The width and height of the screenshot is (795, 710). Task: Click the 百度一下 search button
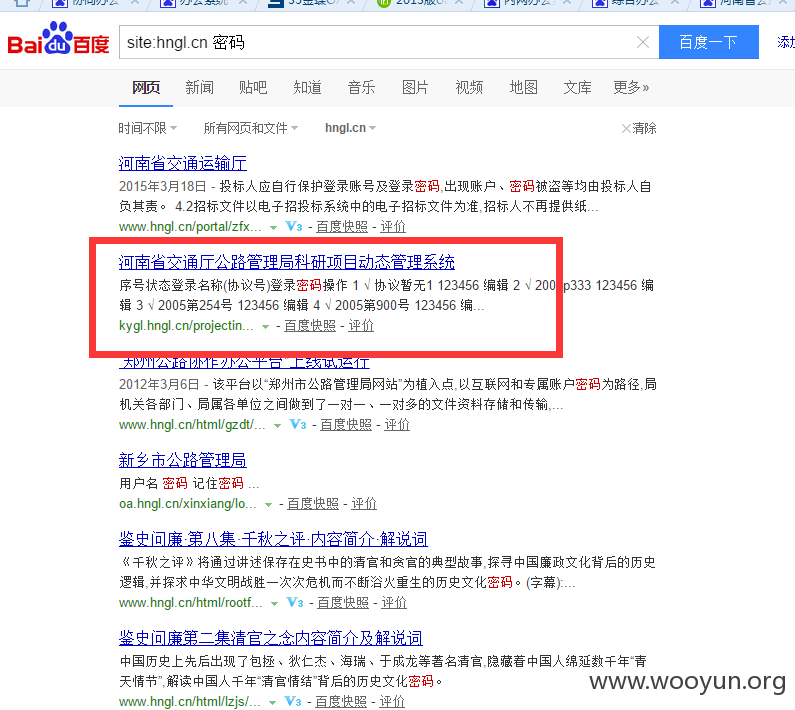[x=708, y=42]
